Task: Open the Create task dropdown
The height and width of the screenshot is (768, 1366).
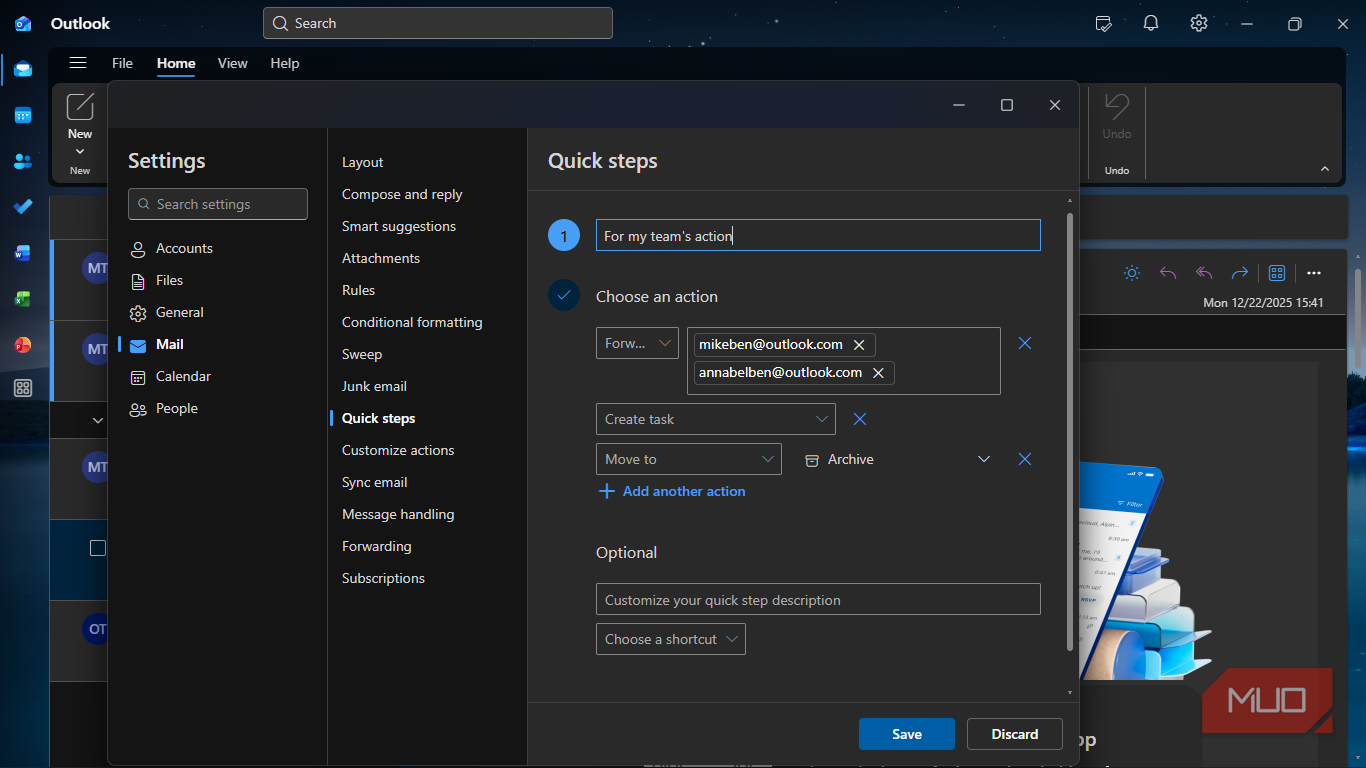Action: (716, 419)
